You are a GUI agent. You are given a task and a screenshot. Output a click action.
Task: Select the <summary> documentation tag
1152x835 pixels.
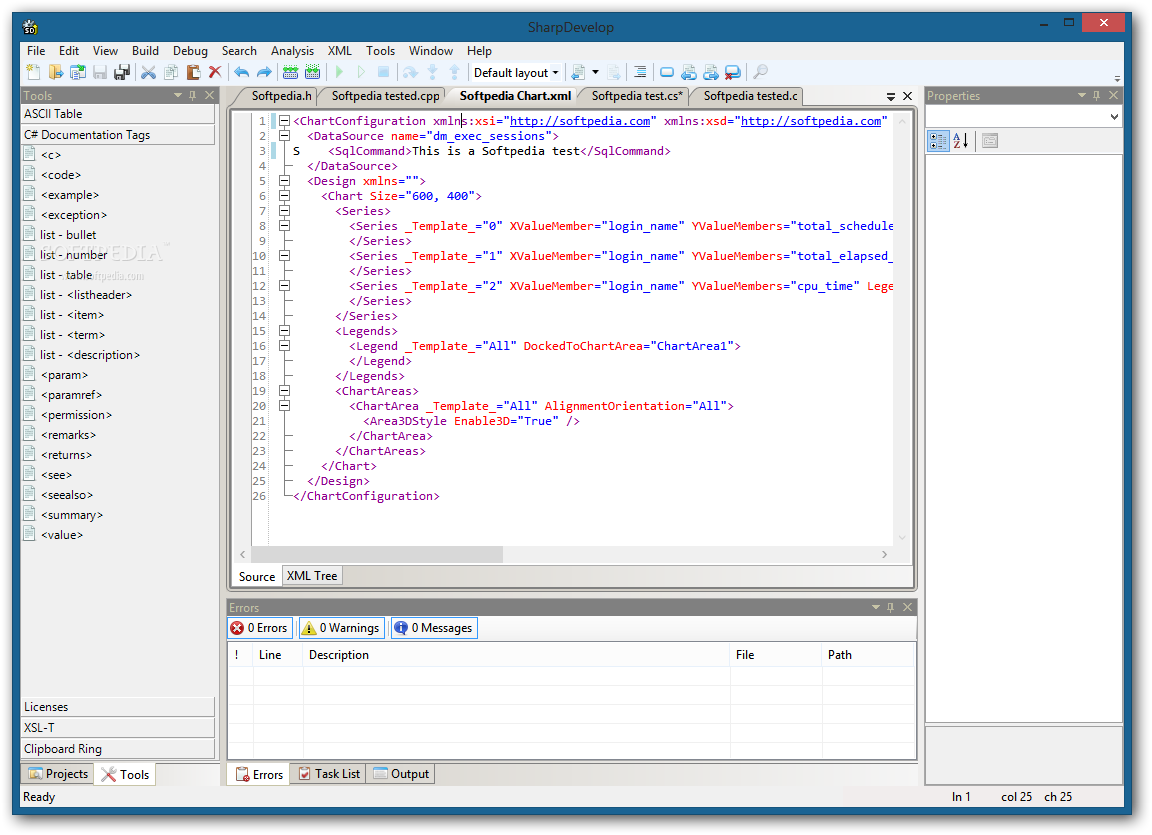tap(71, 515)
